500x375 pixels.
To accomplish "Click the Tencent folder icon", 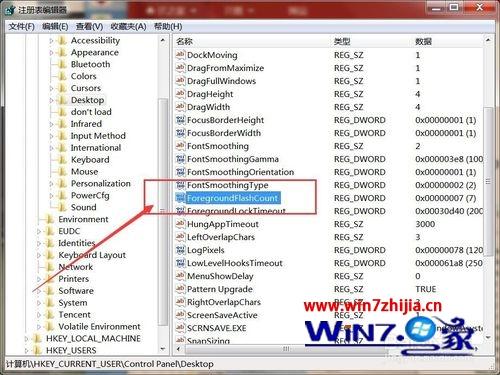I will [x=50, y=314].
